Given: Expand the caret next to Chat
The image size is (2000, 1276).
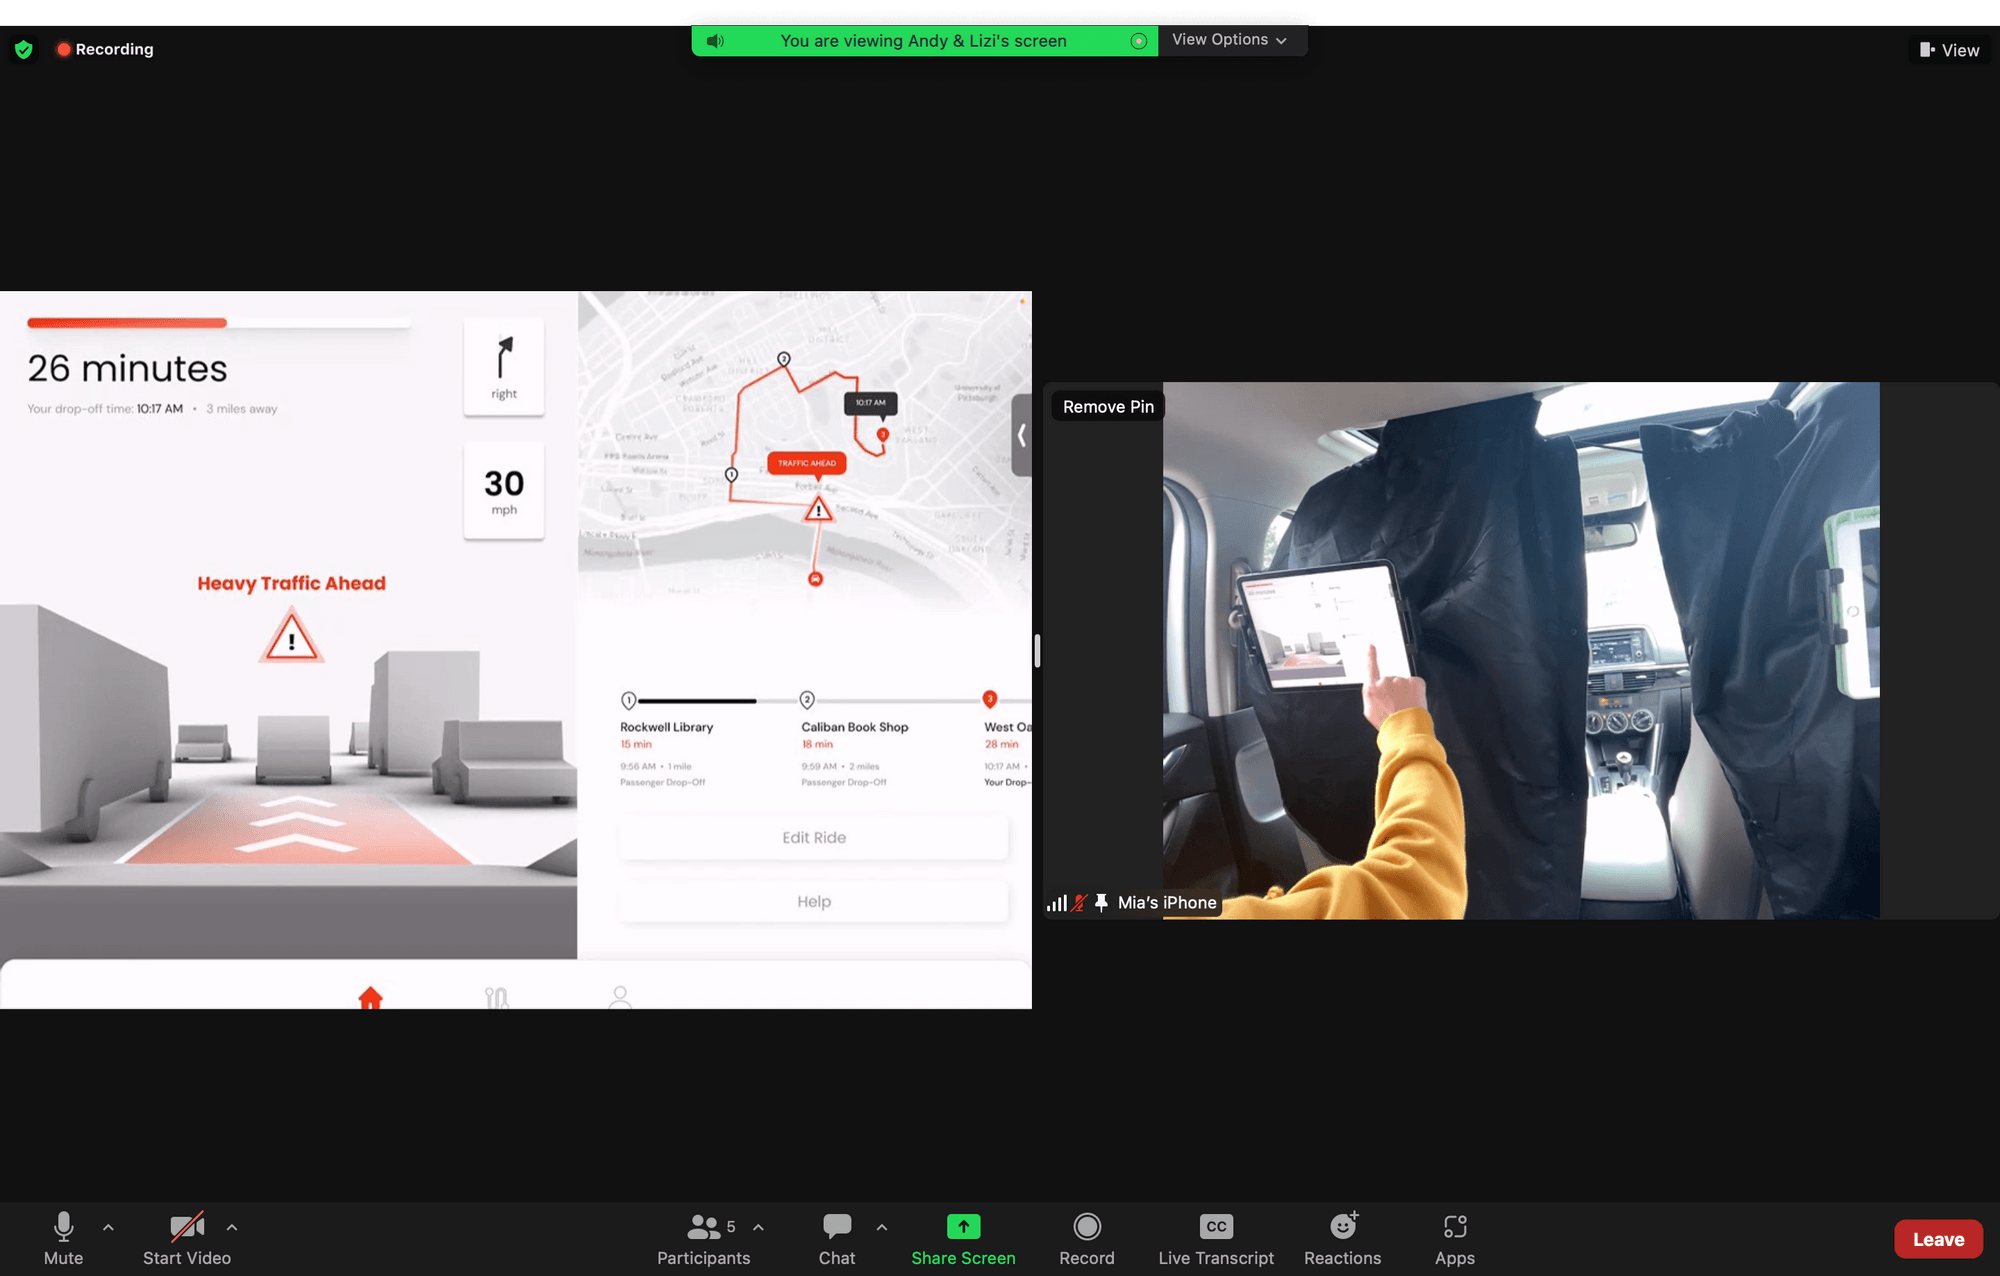Looking at the screenshot, I should [x=881, y=1227].
